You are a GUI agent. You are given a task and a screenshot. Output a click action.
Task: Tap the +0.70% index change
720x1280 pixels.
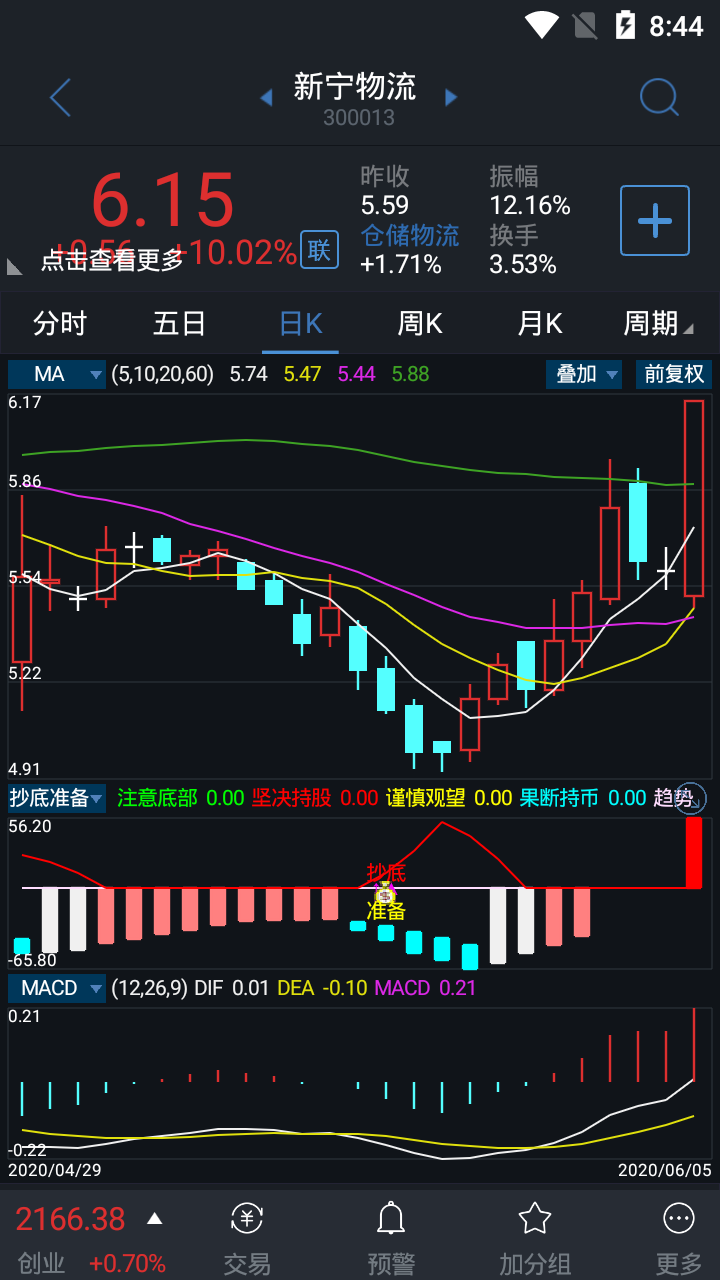tap(128, 1263)
